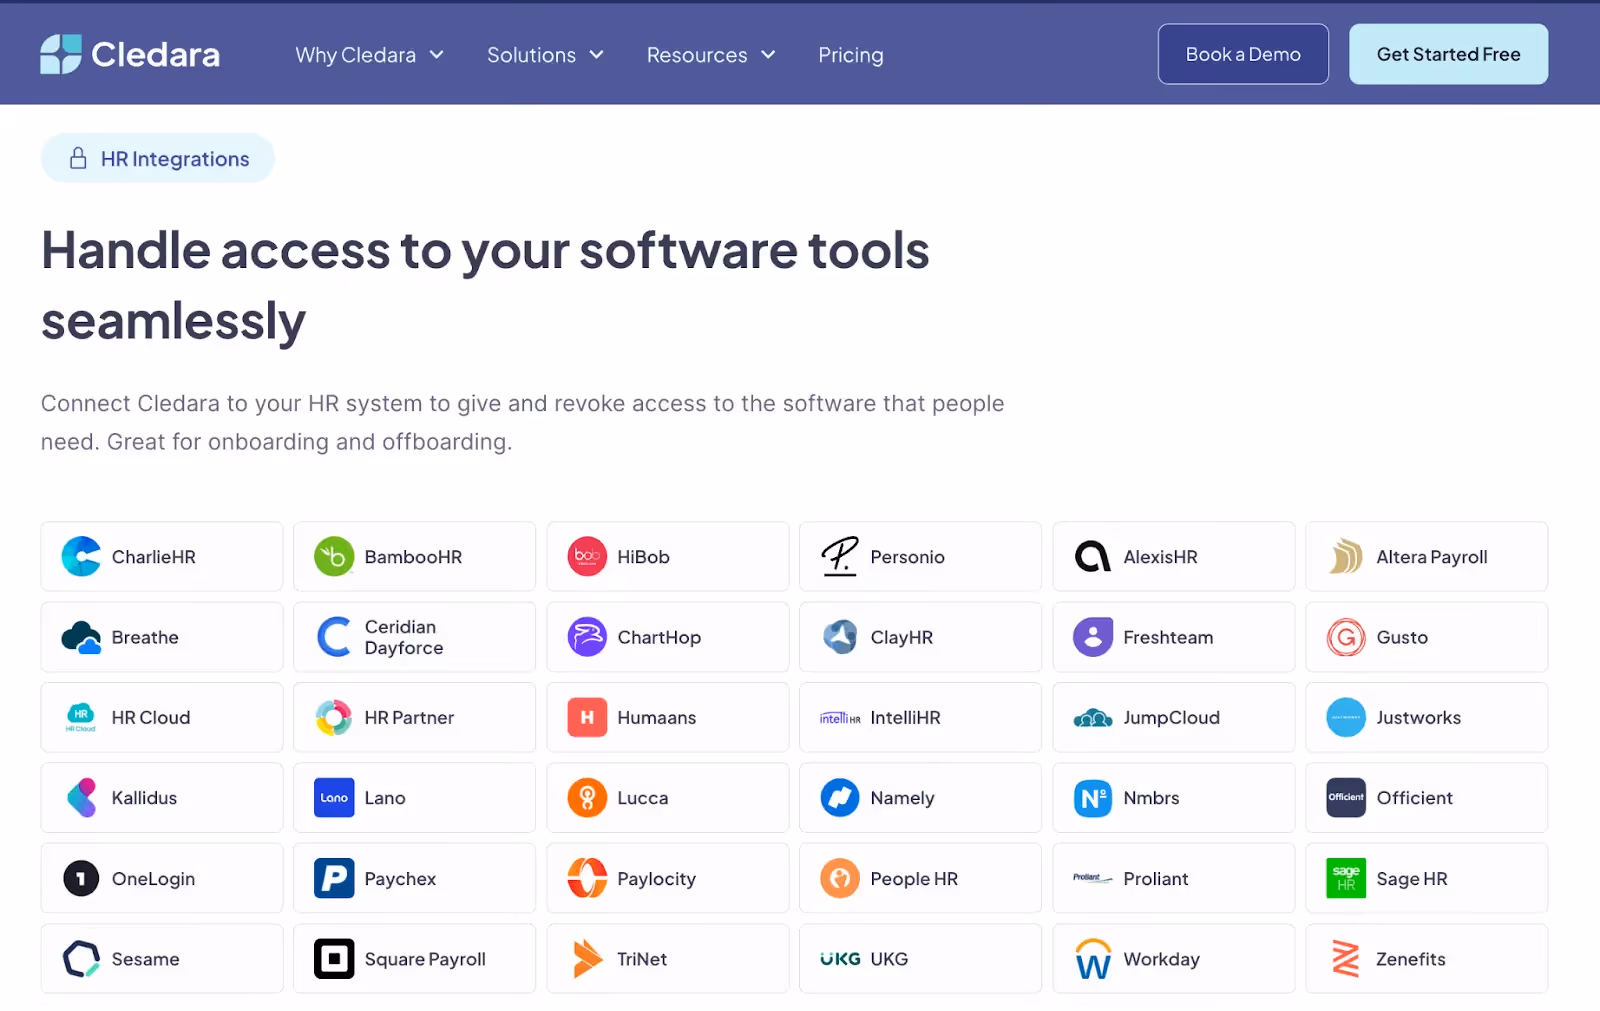Click the Sage HR green logo
Viewport: 1600px width, 1011px height.
1346,879
